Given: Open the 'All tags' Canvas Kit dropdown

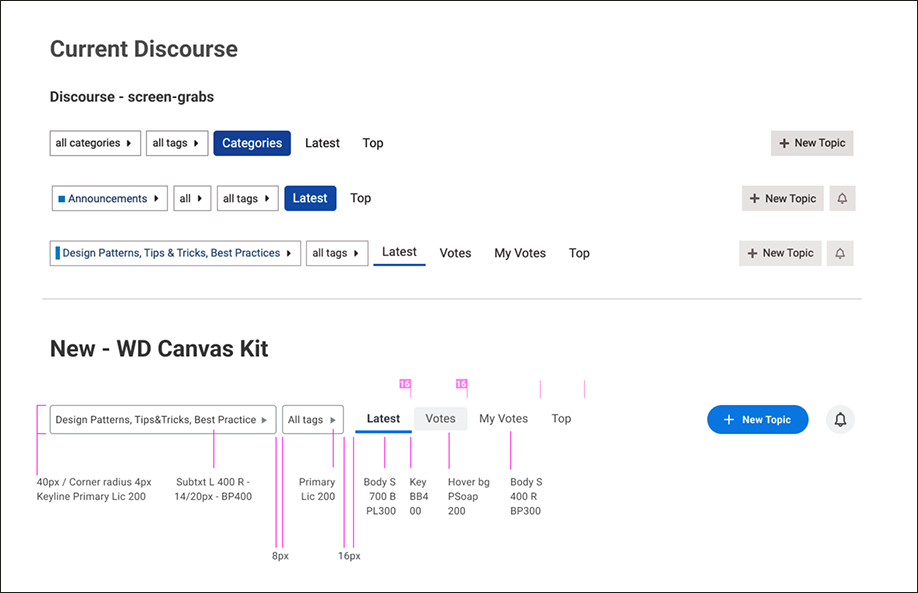Looking at the screenshot, I should (313, 420).
